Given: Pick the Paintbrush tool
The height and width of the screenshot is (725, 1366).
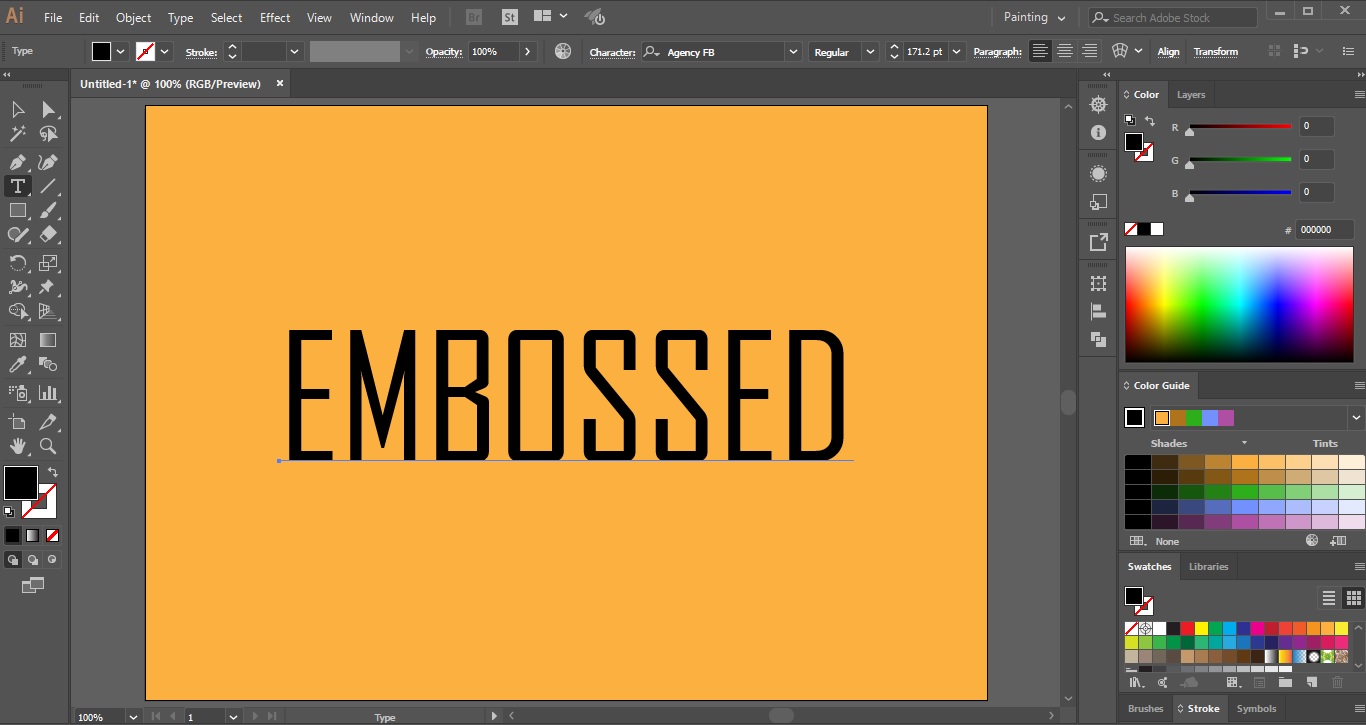Looking at the screenshot, I should tap(48, 210).
